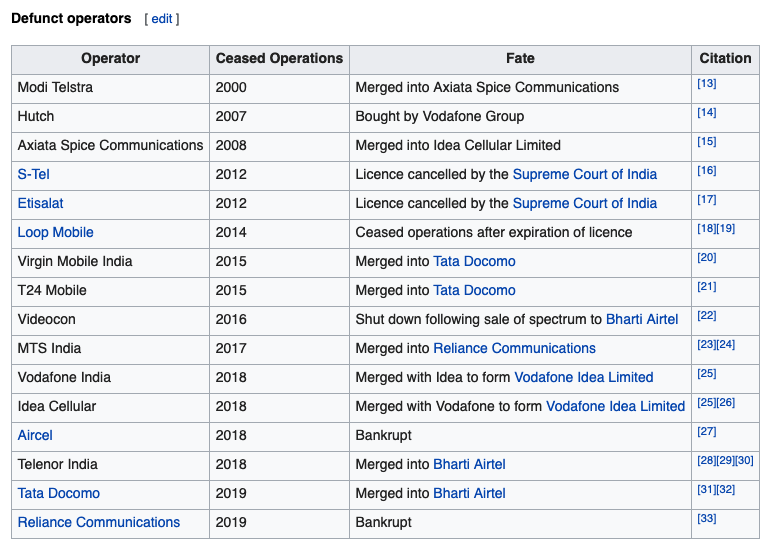Open Bharti Airtel link in Telenor India row
This screenshot has height=555, width=780.
(469, 464)
